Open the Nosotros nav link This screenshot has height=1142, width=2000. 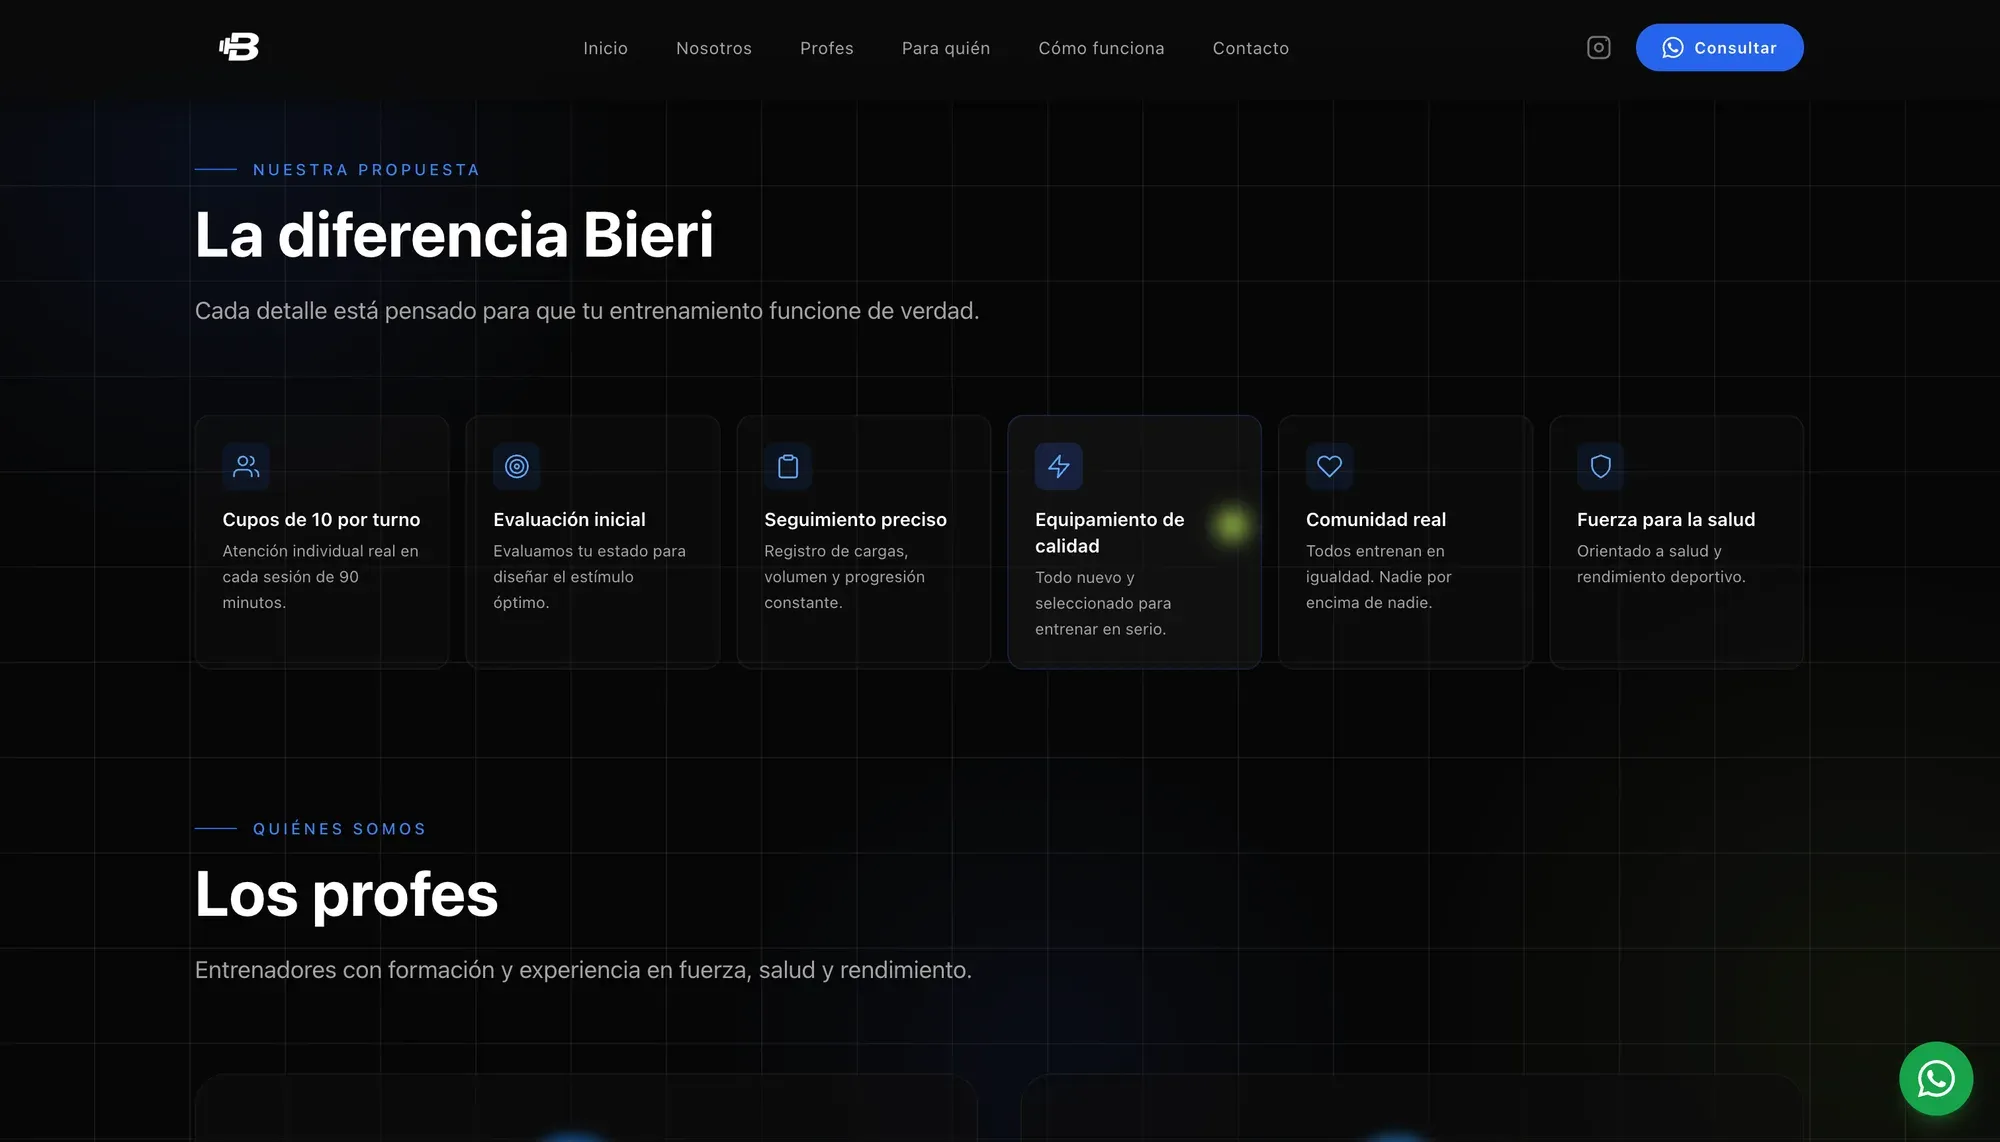714,48
